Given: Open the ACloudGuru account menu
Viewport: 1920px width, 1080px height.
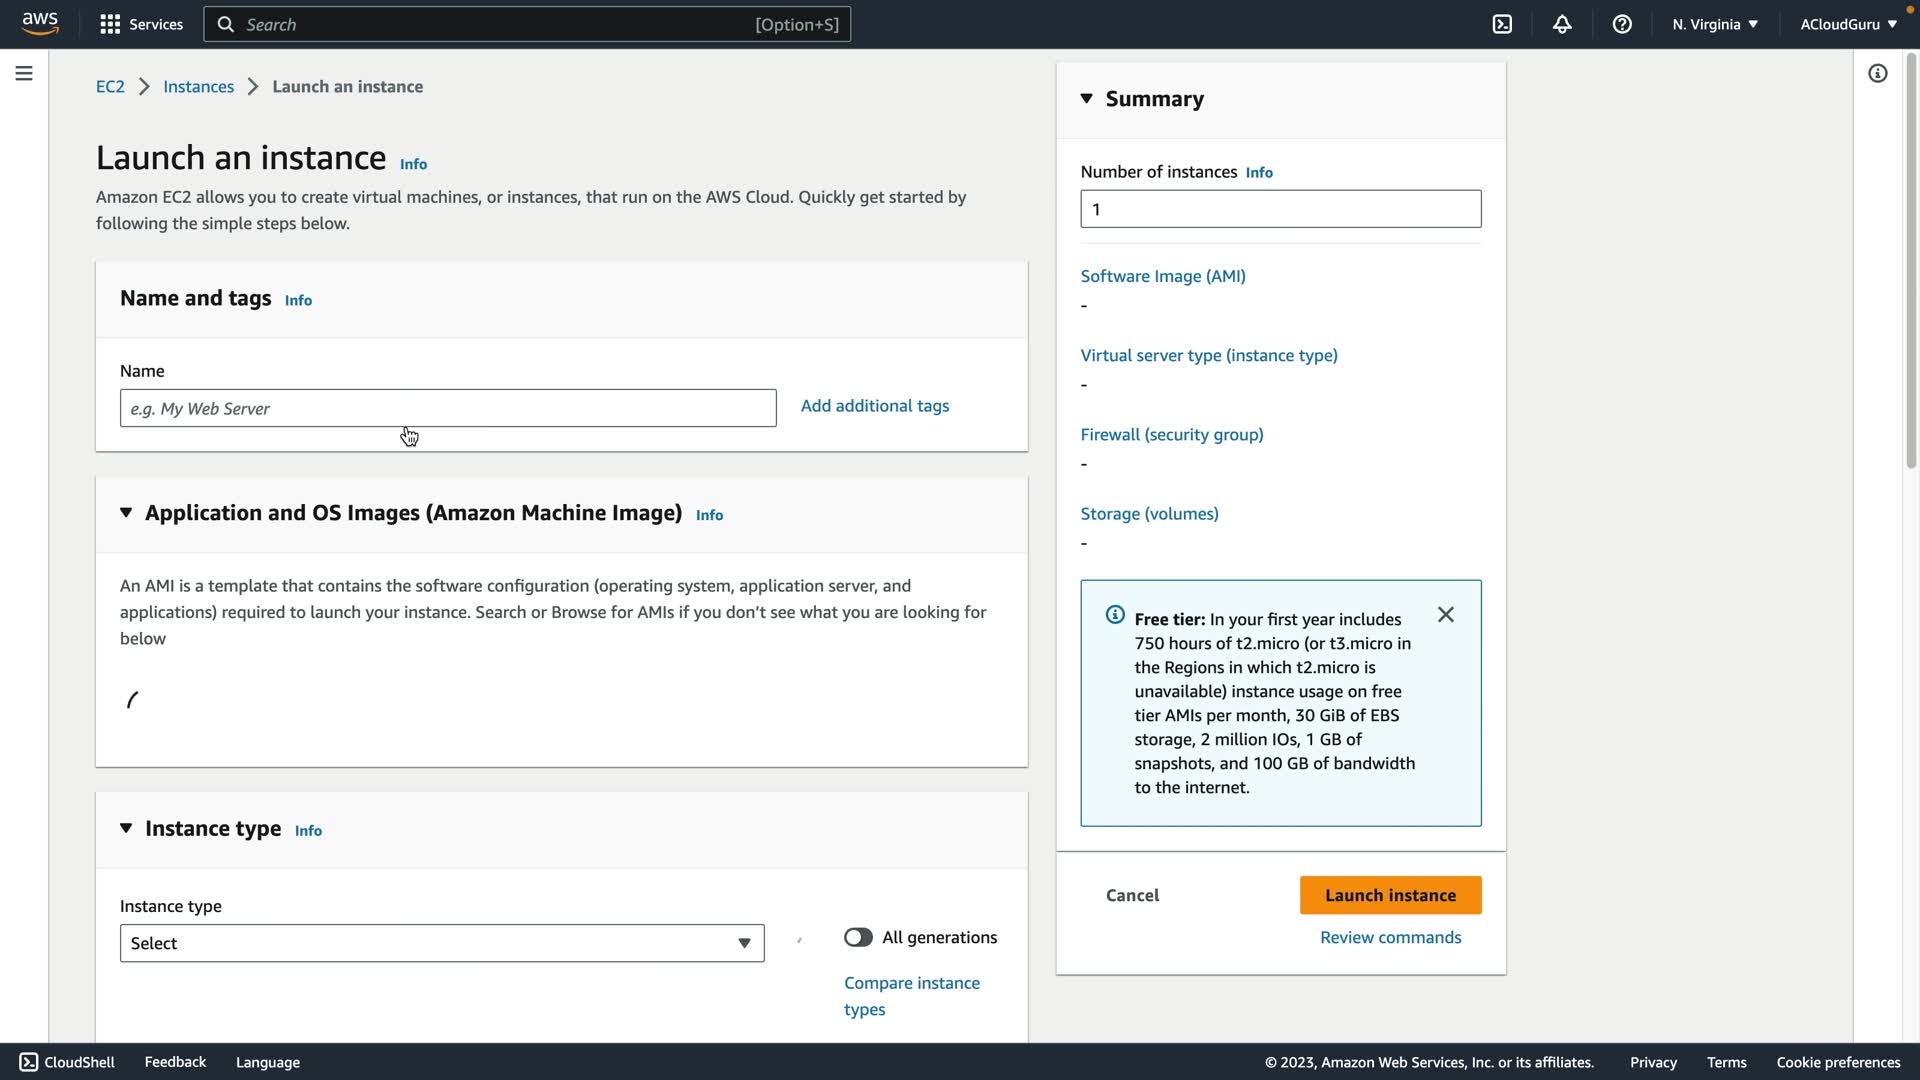Looking at the screenshot, I should tap(1848, 24).
